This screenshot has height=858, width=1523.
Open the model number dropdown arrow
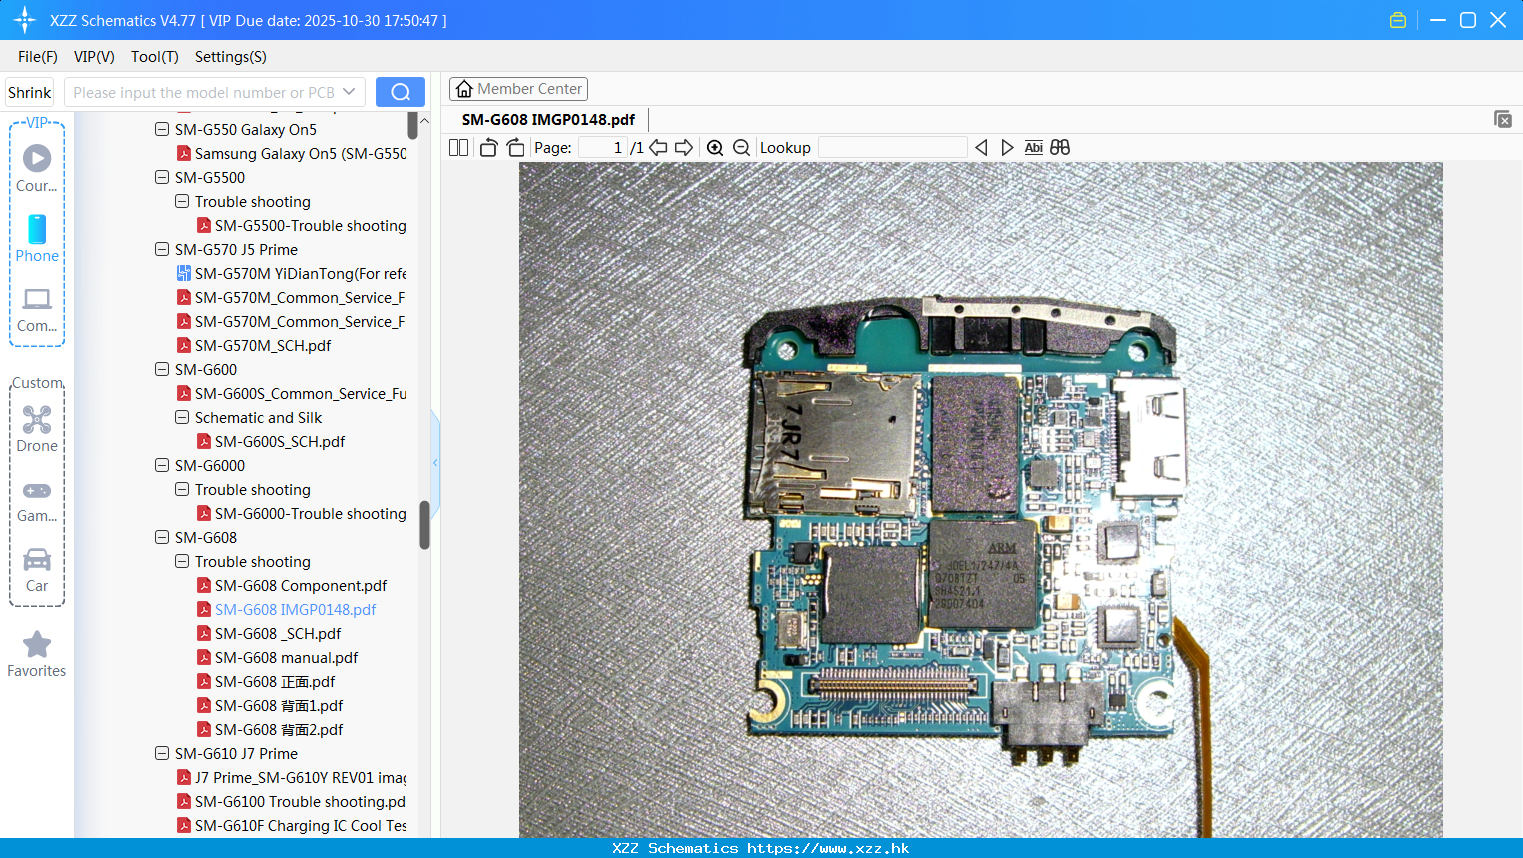[x=349, y=92]
